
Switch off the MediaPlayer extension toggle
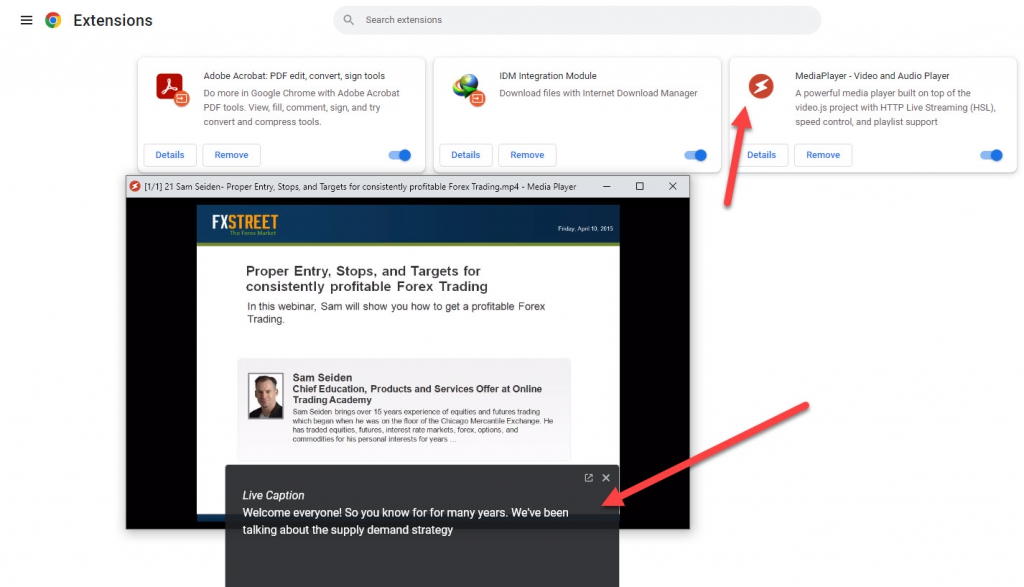pos(991,155)
